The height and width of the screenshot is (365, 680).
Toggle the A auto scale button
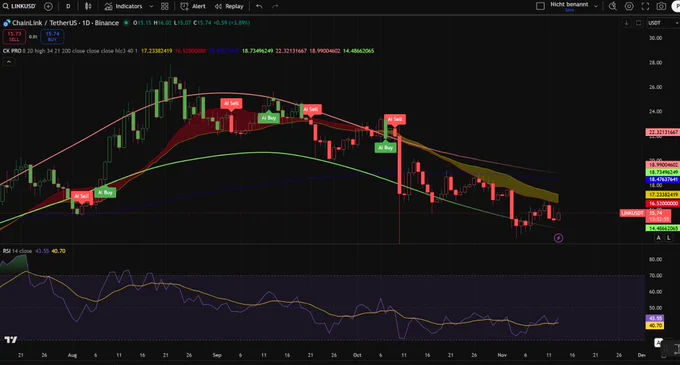[x=658, y=238]
